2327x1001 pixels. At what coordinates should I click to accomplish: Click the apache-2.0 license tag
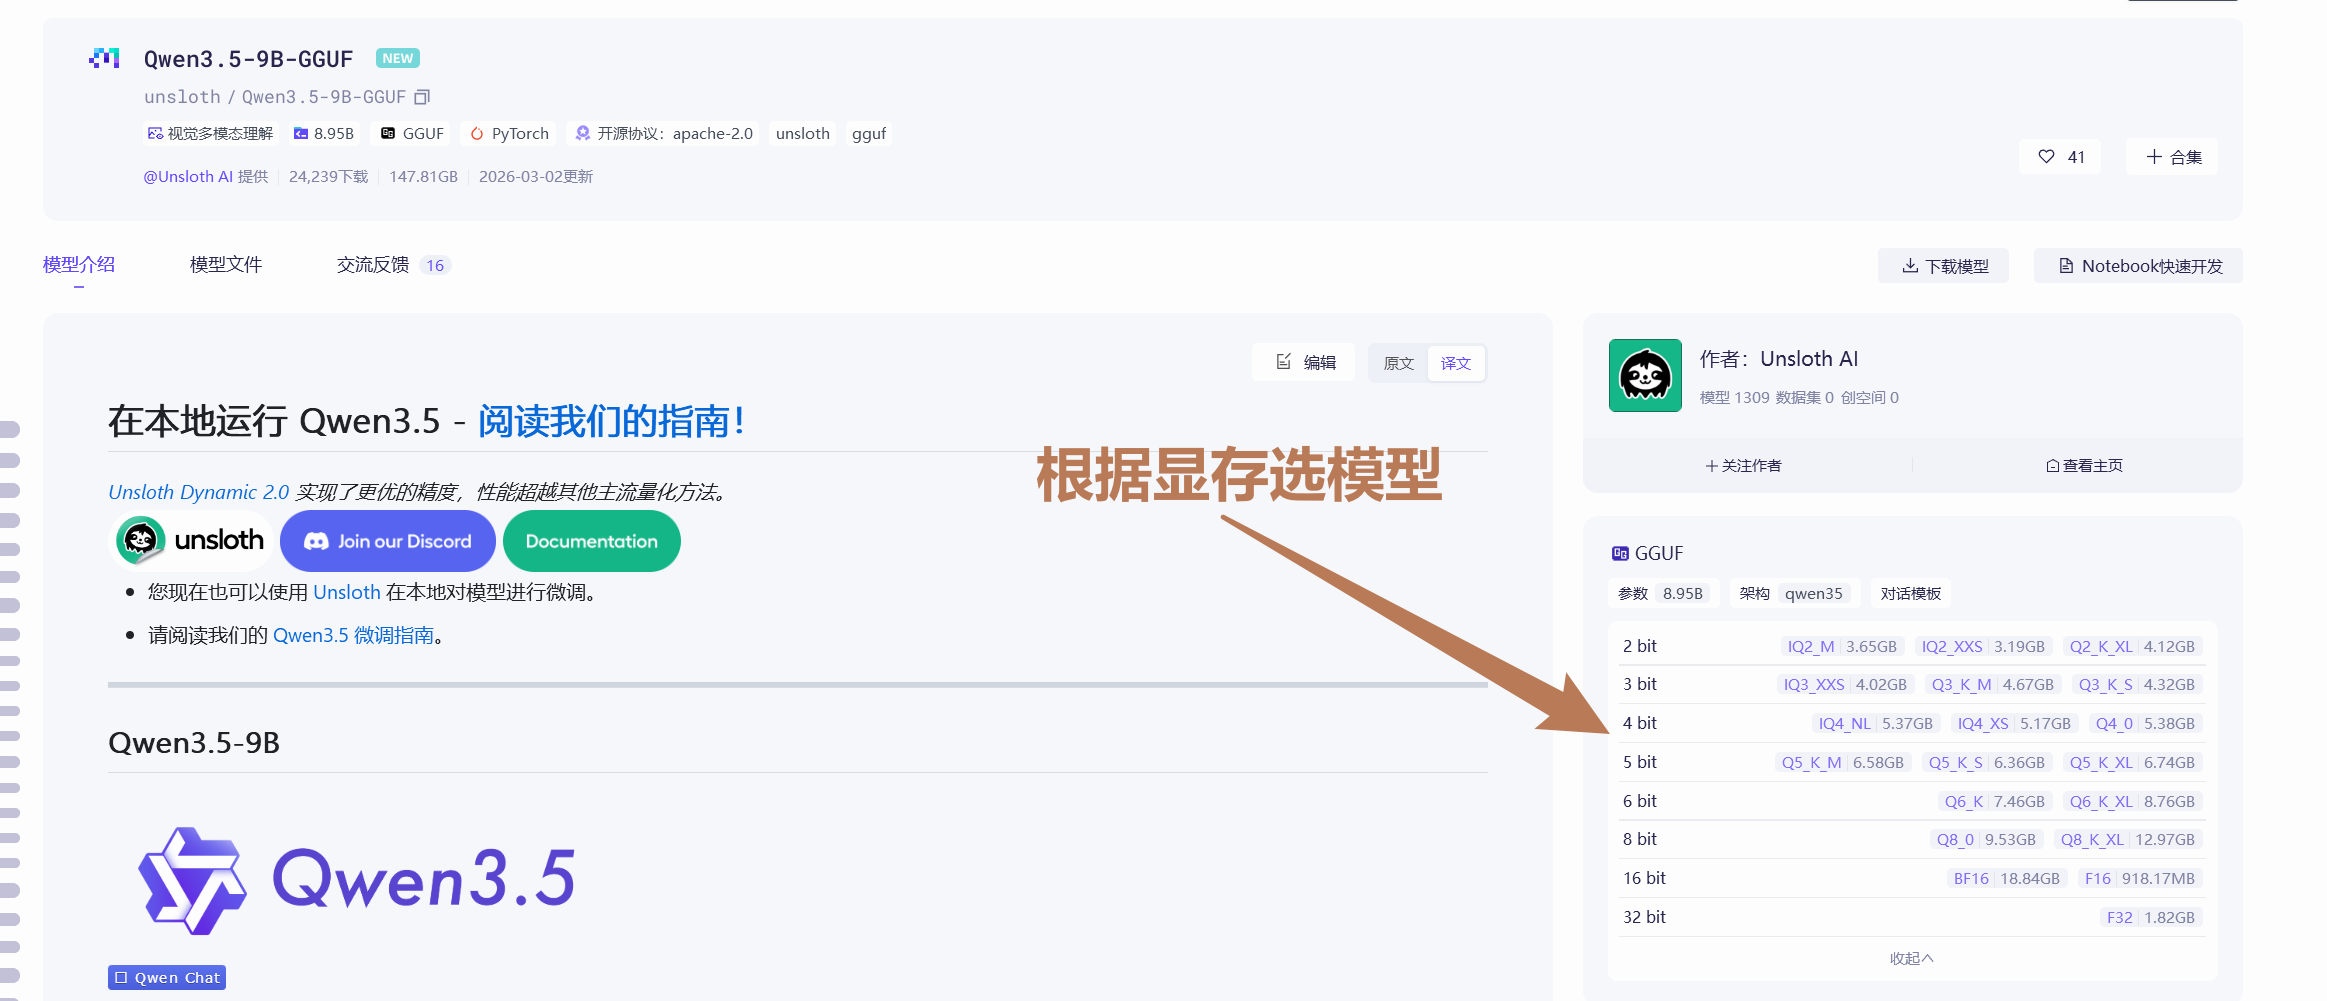coord(664,134)
